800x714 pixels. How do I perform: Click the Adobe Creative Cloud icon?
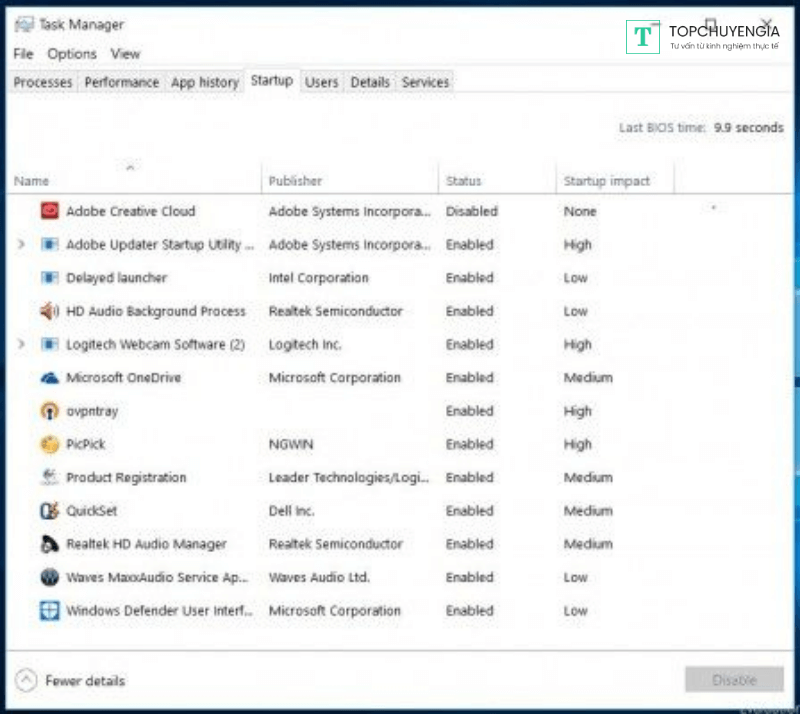coord(50,211)
